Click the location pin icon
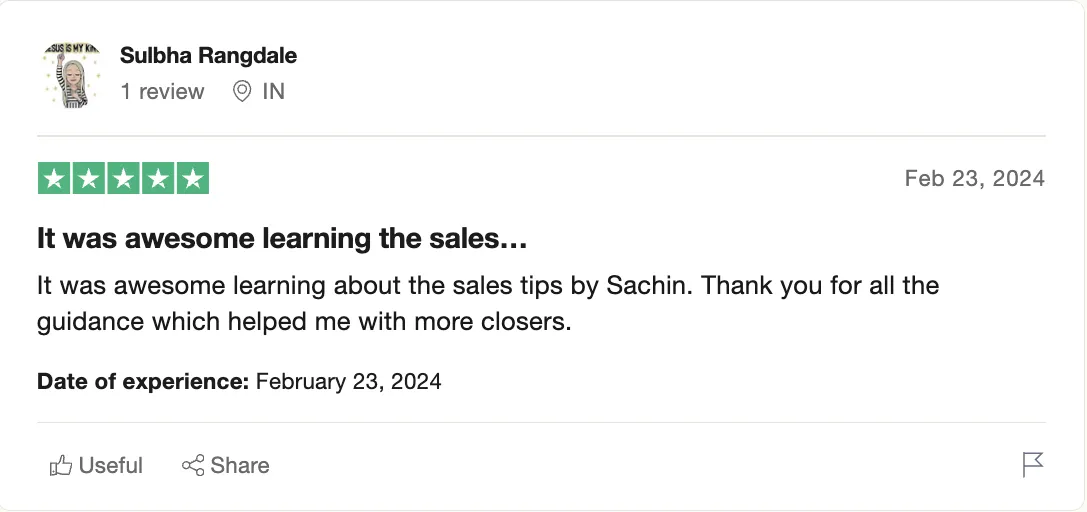This screenshot has width=1087, height=512. pyautogui.click(x=242, y=92)
